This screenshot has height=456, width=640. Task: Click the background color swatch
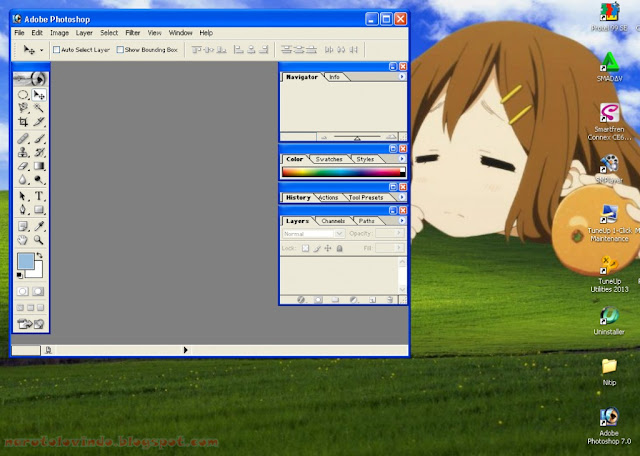tap(38, 272)
